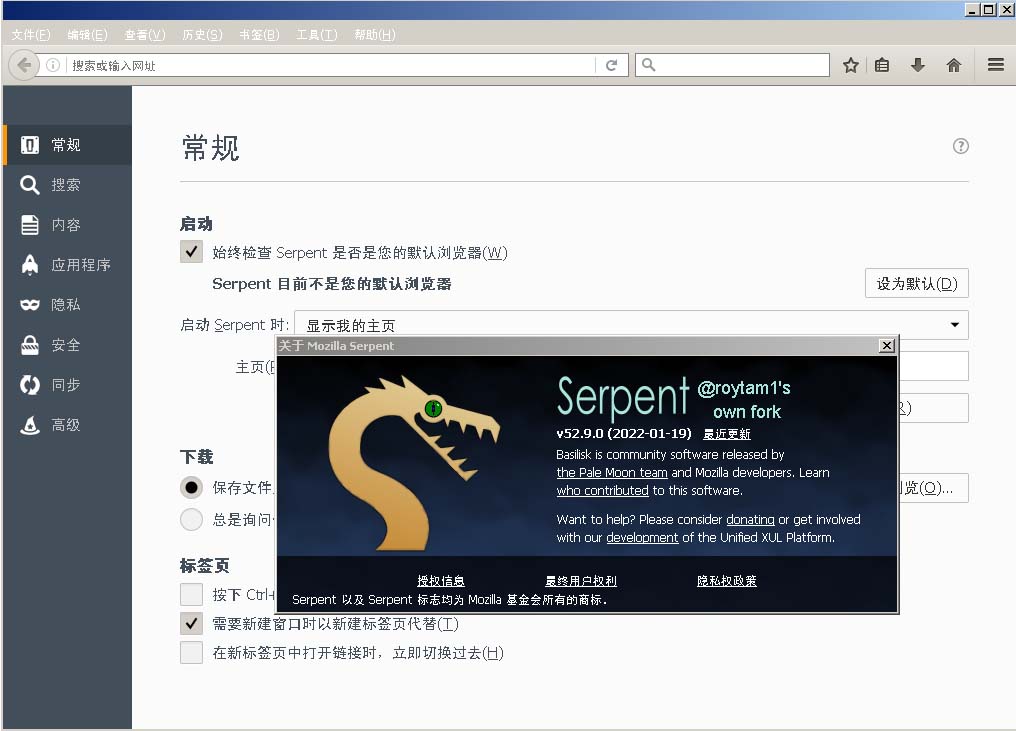Click the donating link
This screenshot has width=1016, height=731.
(x=750, y=520)
